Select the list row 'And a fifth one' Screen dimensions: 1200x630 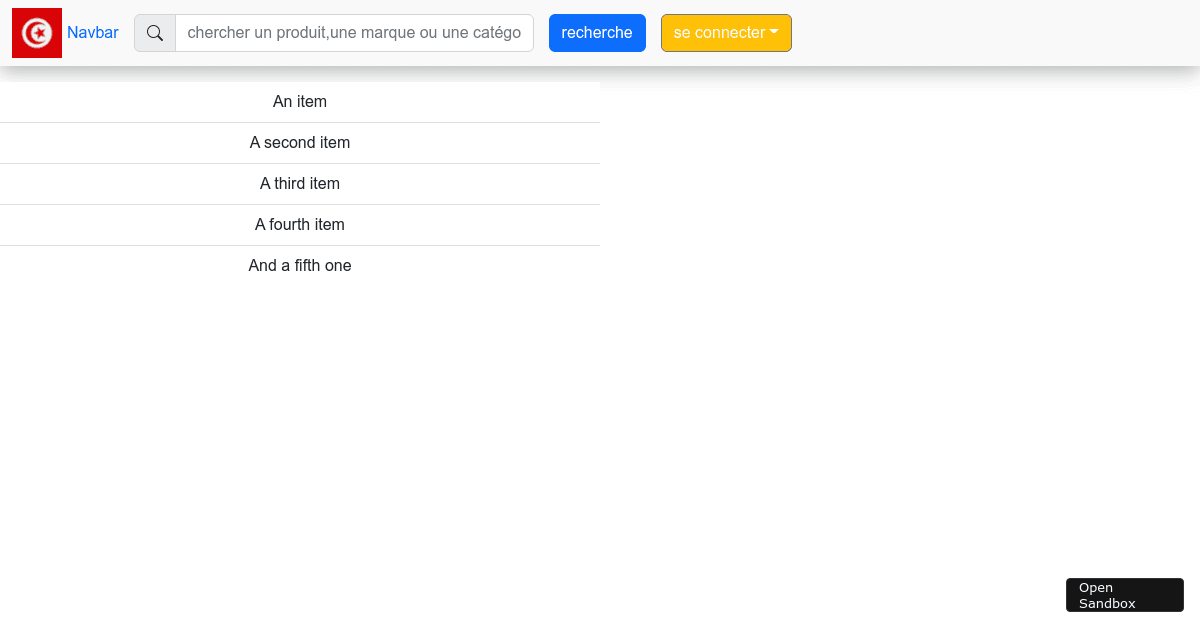tap(300, 266)
